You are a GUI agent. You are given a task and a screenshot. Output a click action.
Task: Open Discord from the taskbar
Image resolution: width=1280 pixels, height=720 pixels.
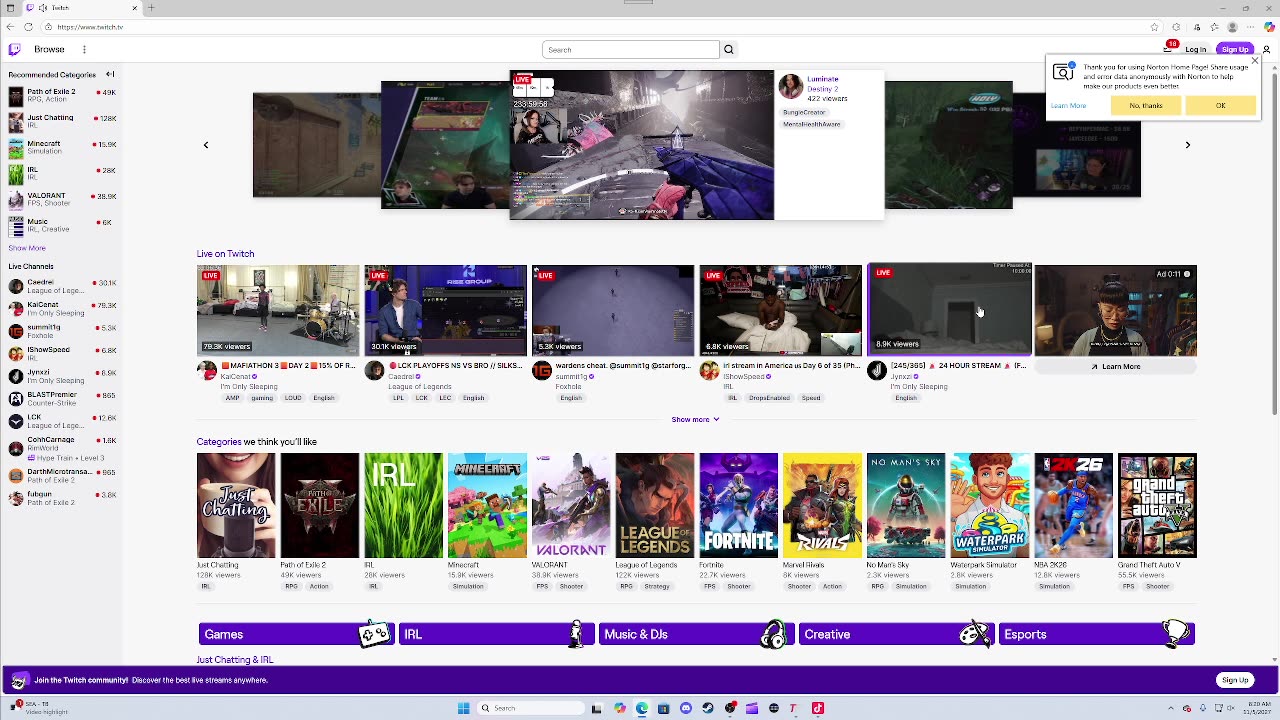point(686,708)
